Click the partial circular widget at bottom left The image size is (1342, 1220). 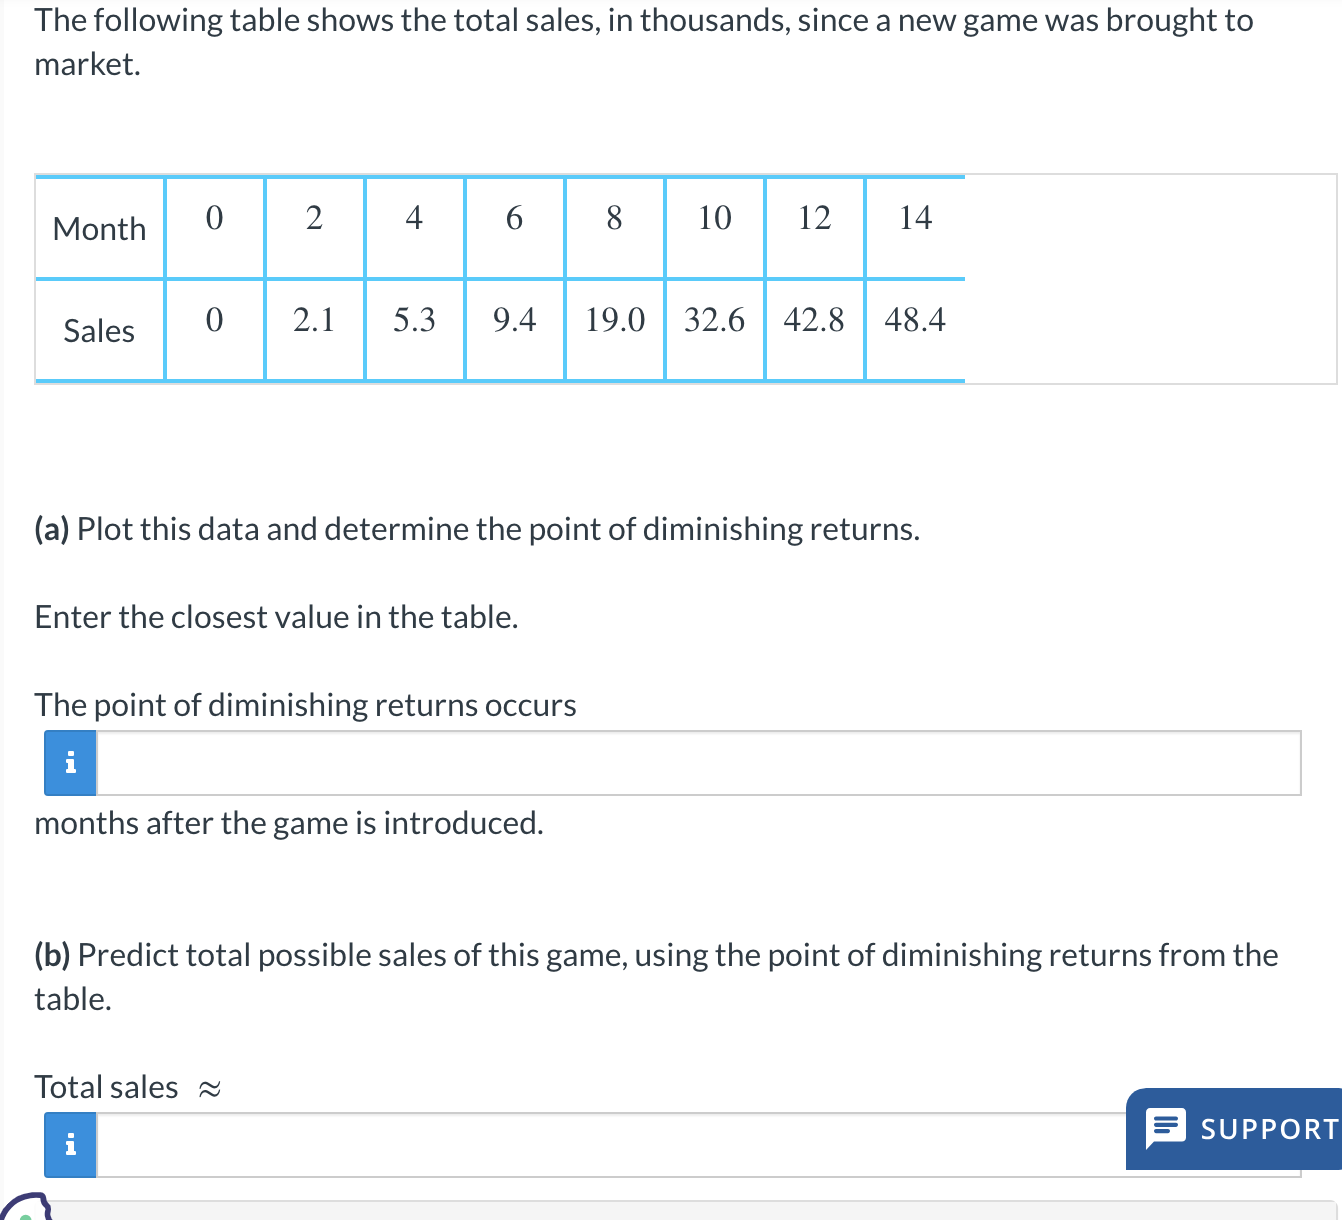[x=25, y=1210]
